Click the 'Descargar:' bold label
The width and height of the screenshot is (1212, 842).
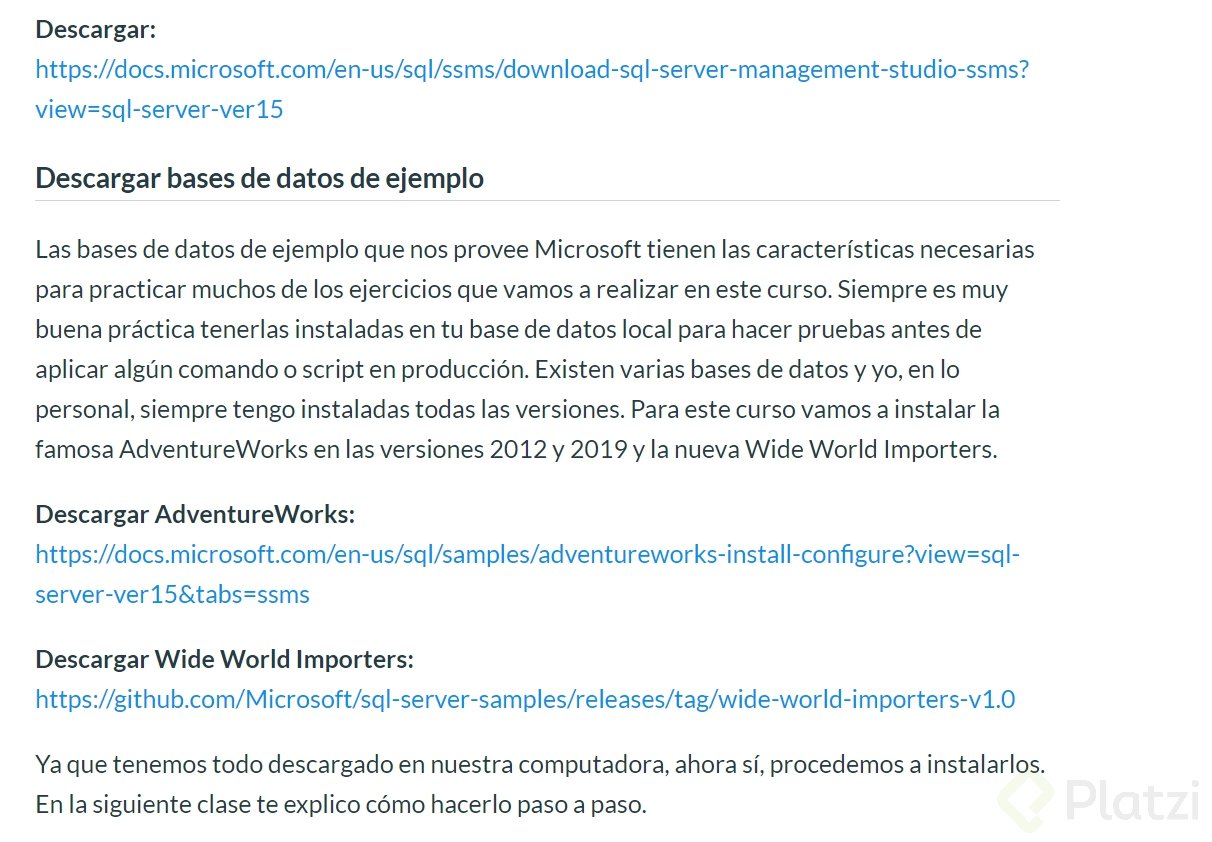(x=96, y=29)
